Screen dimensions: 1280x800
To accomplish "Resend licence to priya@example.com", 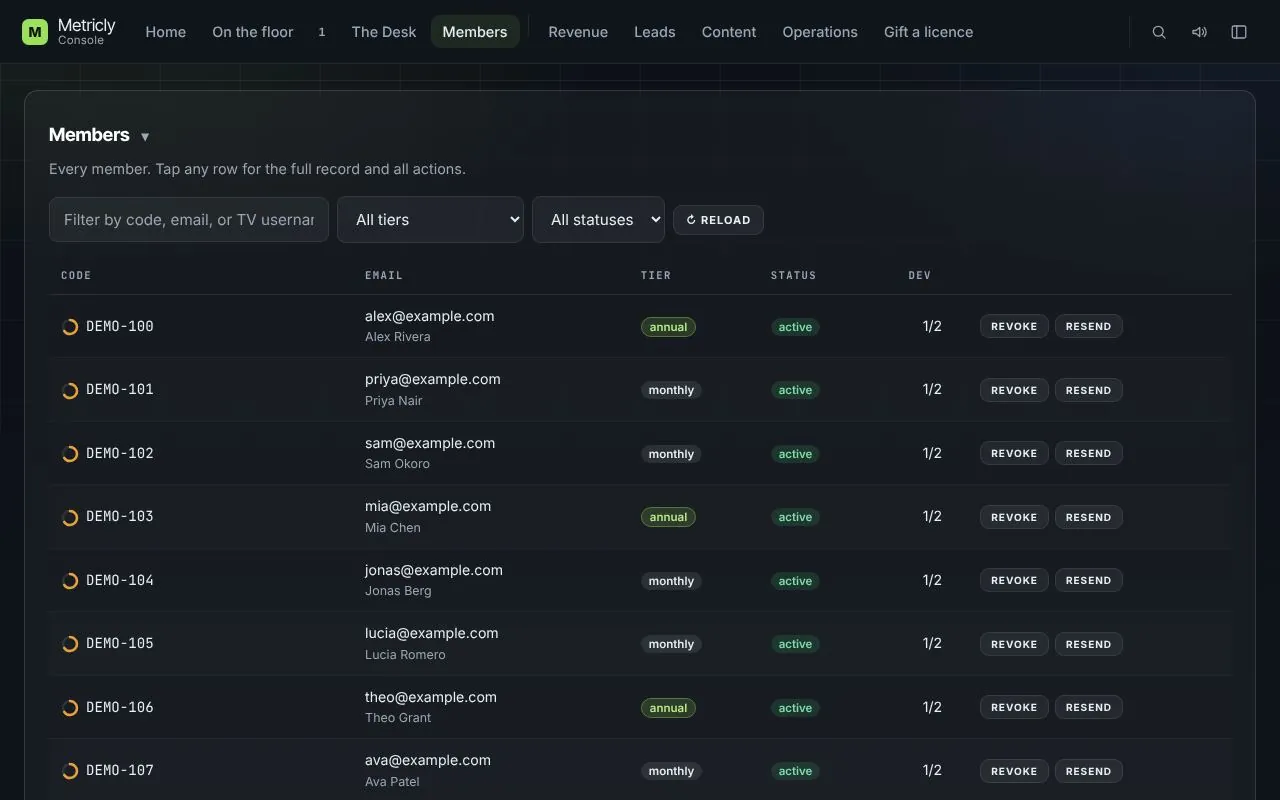I will 1089,390.
